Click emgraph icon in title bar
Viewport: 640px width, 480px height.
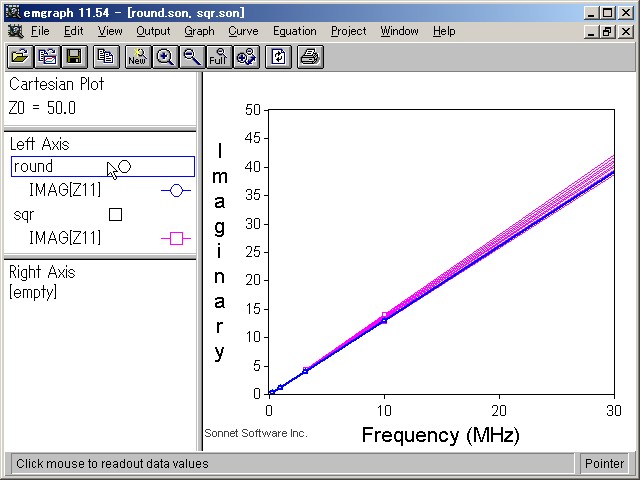pyautogui.click(x=13, y=12)
